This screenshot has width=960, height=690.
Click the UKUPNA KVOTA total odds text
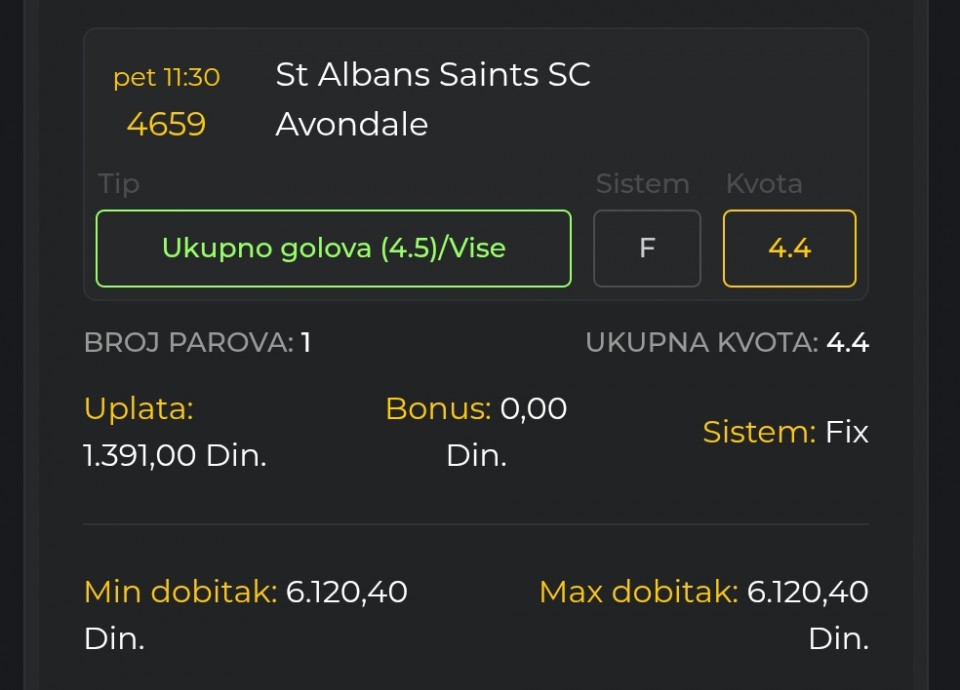[727, 343]
